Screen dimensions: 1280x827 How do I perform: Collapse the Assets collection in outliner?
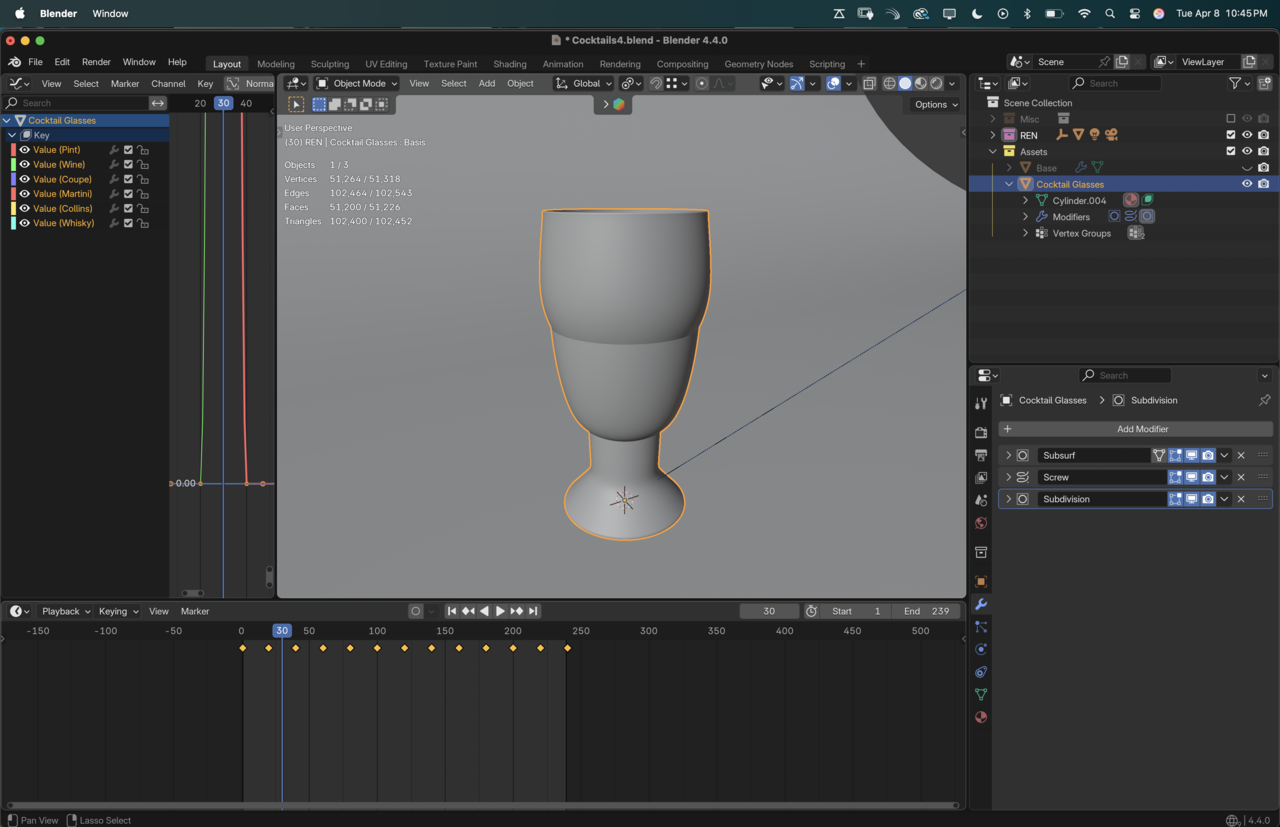pos(993,152)
